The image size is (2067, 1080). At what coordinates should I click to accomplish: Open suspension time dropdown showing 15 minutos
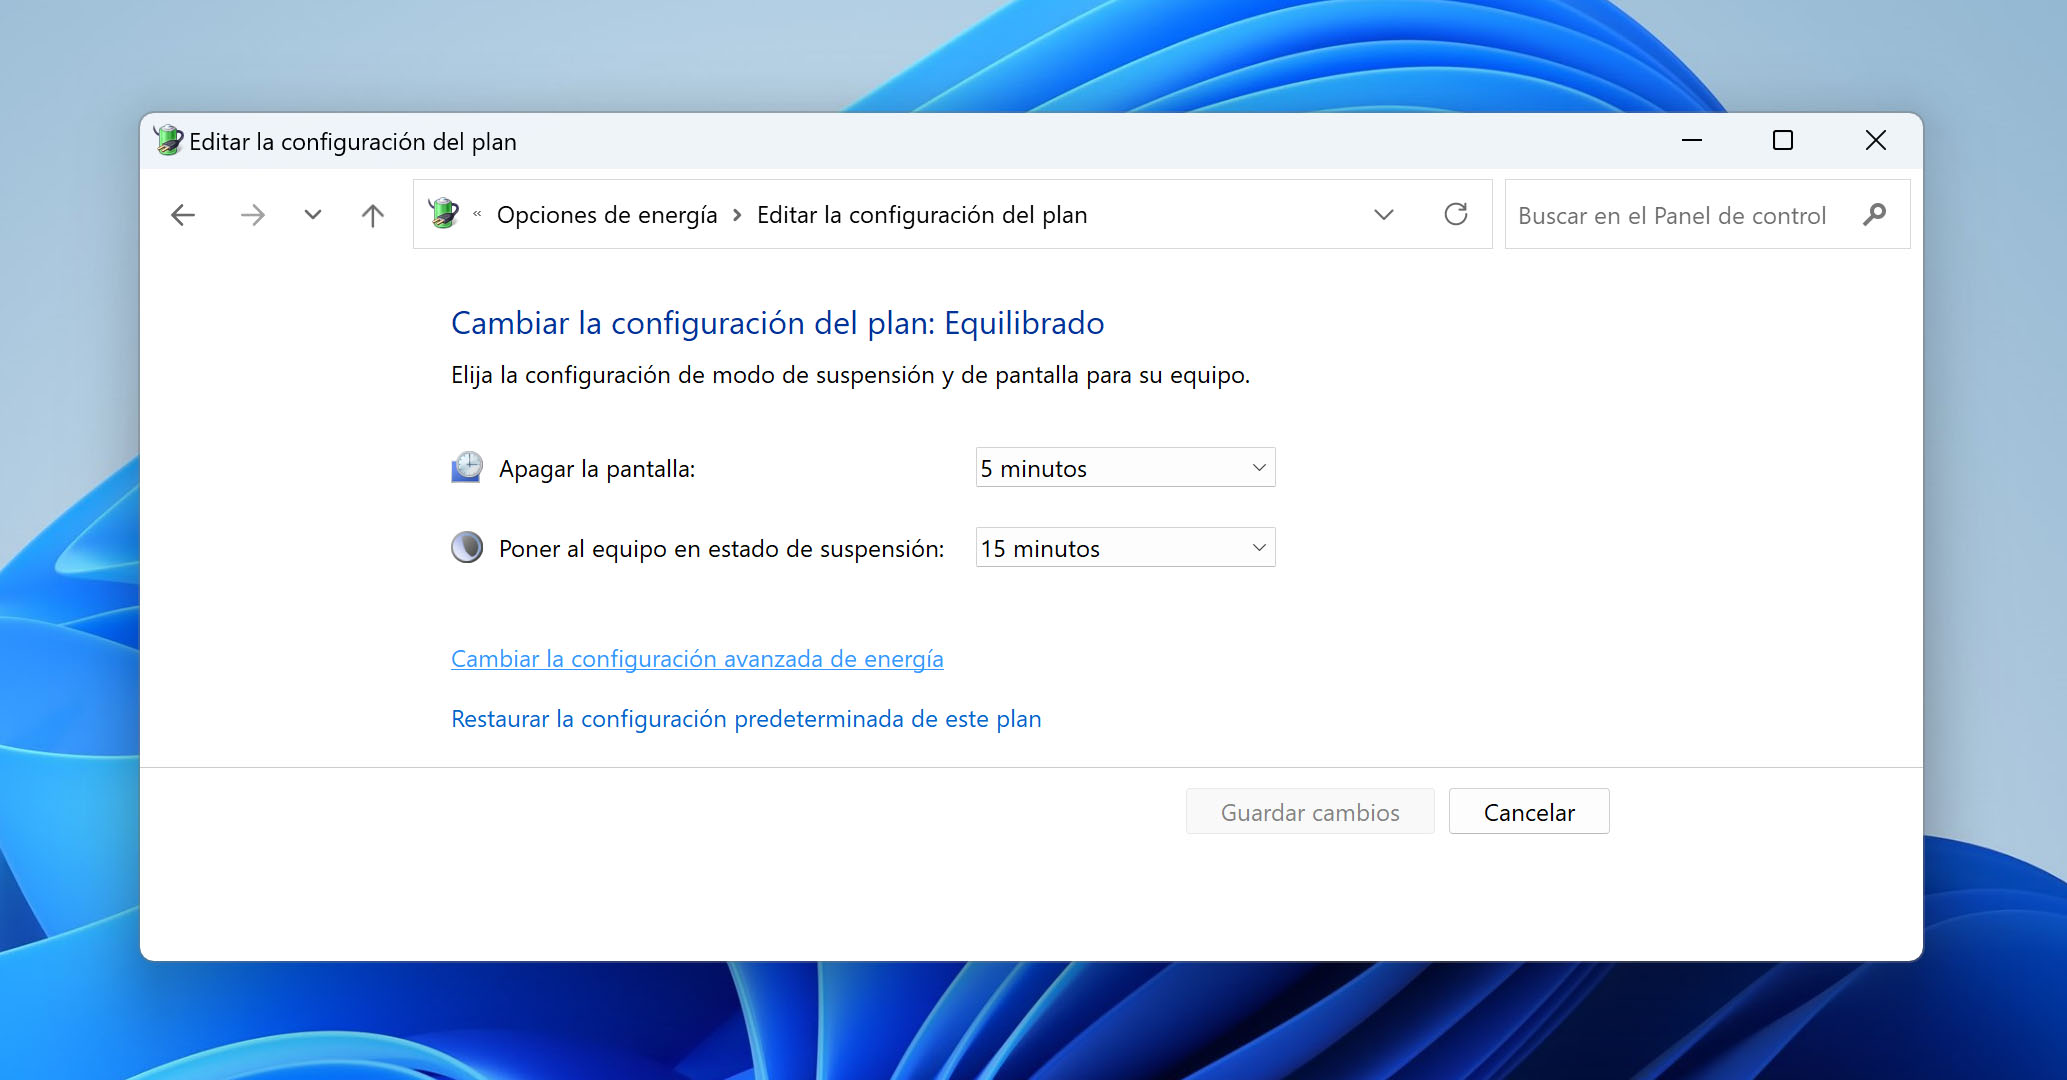(1125, 548)
